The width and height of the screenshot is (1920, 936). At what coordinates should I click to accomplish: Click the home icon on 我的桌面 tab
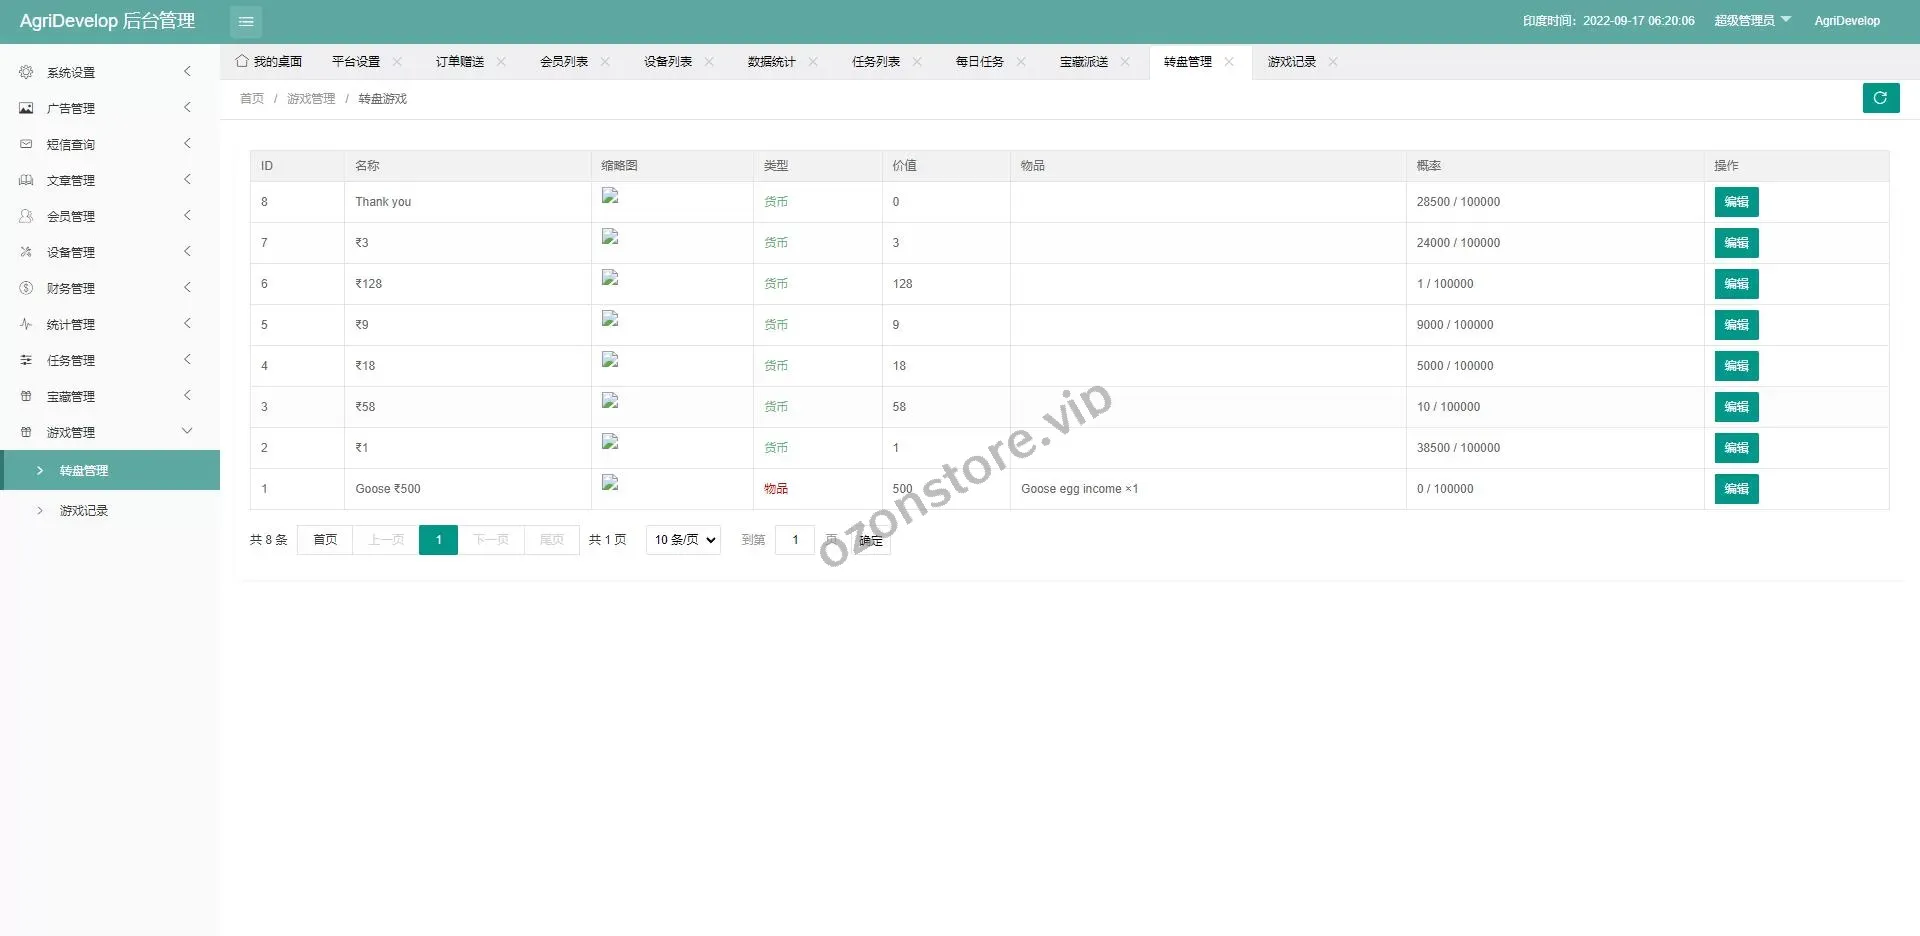click(x=242, y=61)
